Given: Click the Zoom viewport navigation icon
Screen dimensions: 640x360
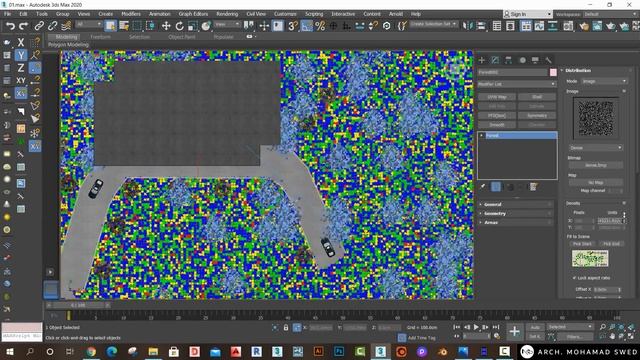Looking at the screenshot, I should click(603, 327).
